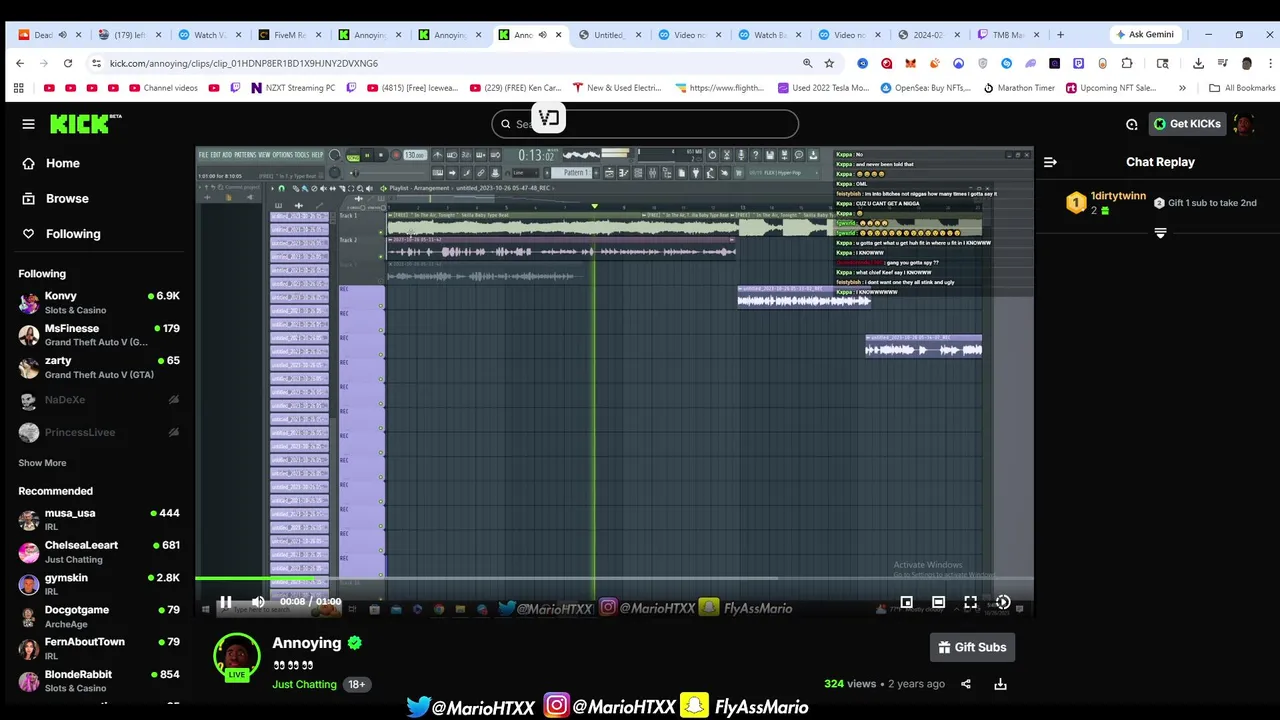Open BlondeRabbit recommended channel
Screen dimensions: 1280x720
[x=98, y=681]
